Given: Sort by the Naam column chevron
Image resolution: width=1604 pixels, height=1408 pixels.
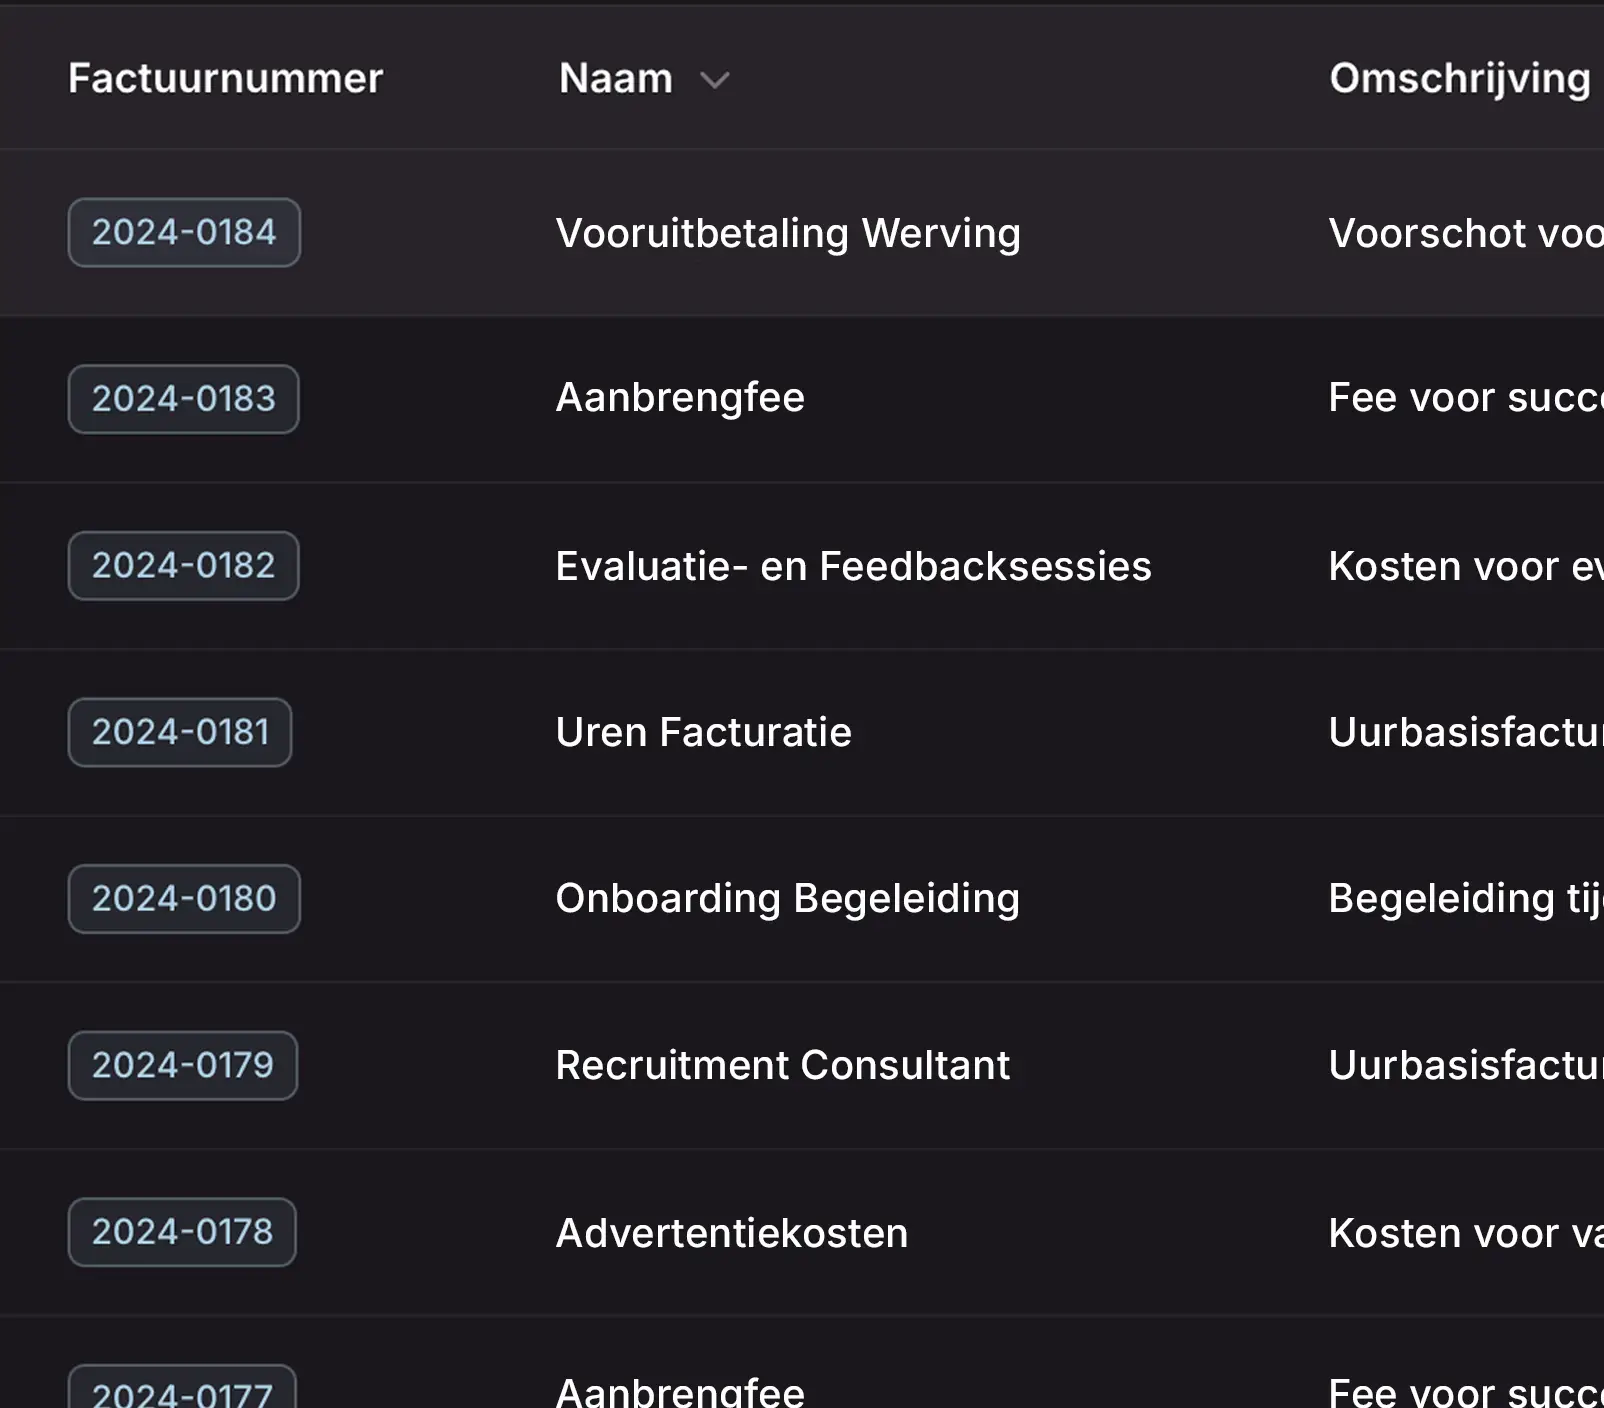Looking at the screenshot, I should point(714,80).
